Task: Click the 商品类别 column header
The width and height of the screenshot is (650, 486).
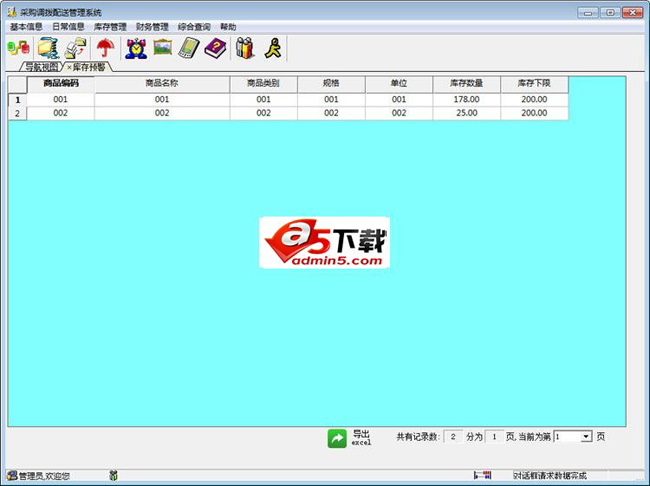Action: [263, 84]
